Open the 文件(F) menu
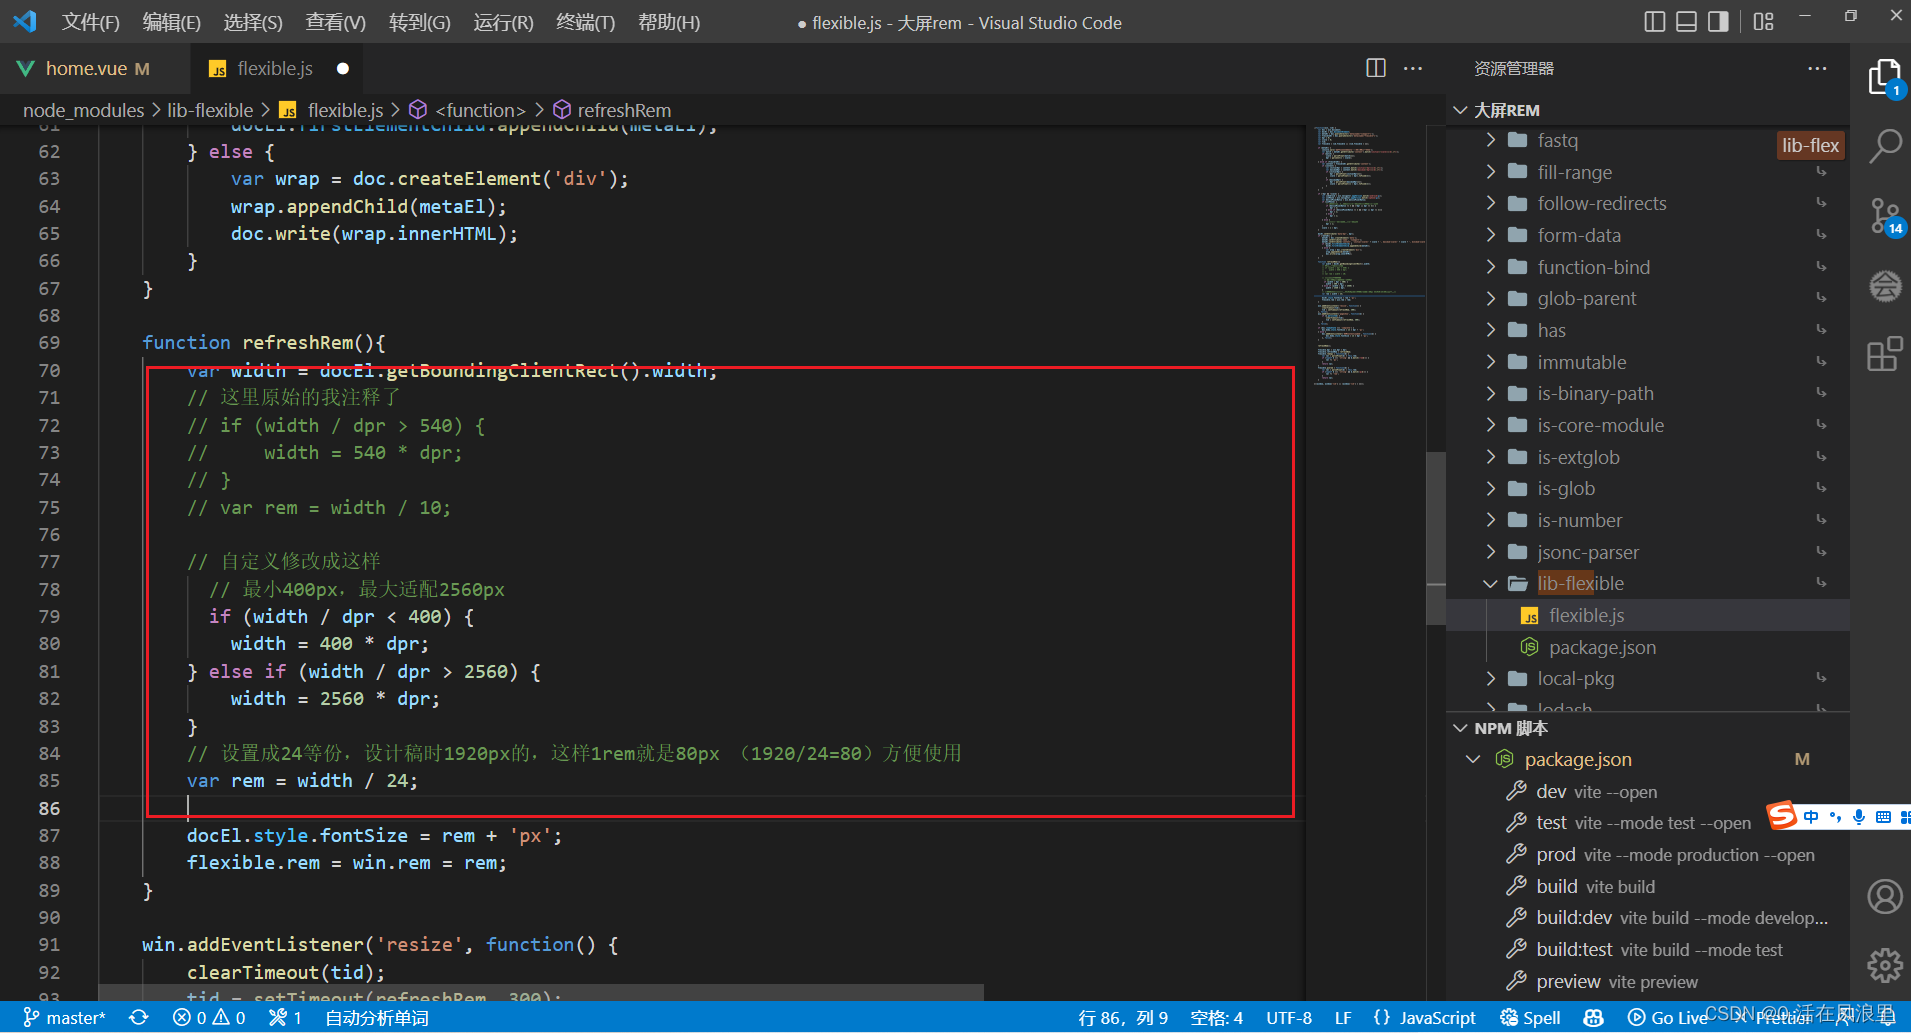This screenshot has width=1911, height=1033. pyautogui.click(x=90, y=22)
